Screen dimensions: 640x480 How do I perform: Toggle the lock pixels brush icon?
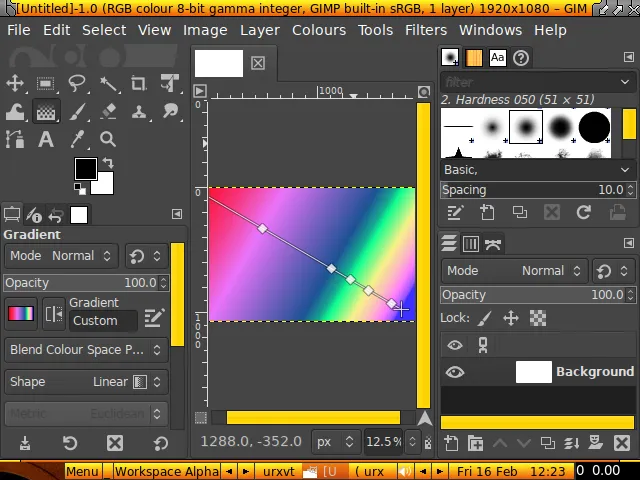(484, 318)
